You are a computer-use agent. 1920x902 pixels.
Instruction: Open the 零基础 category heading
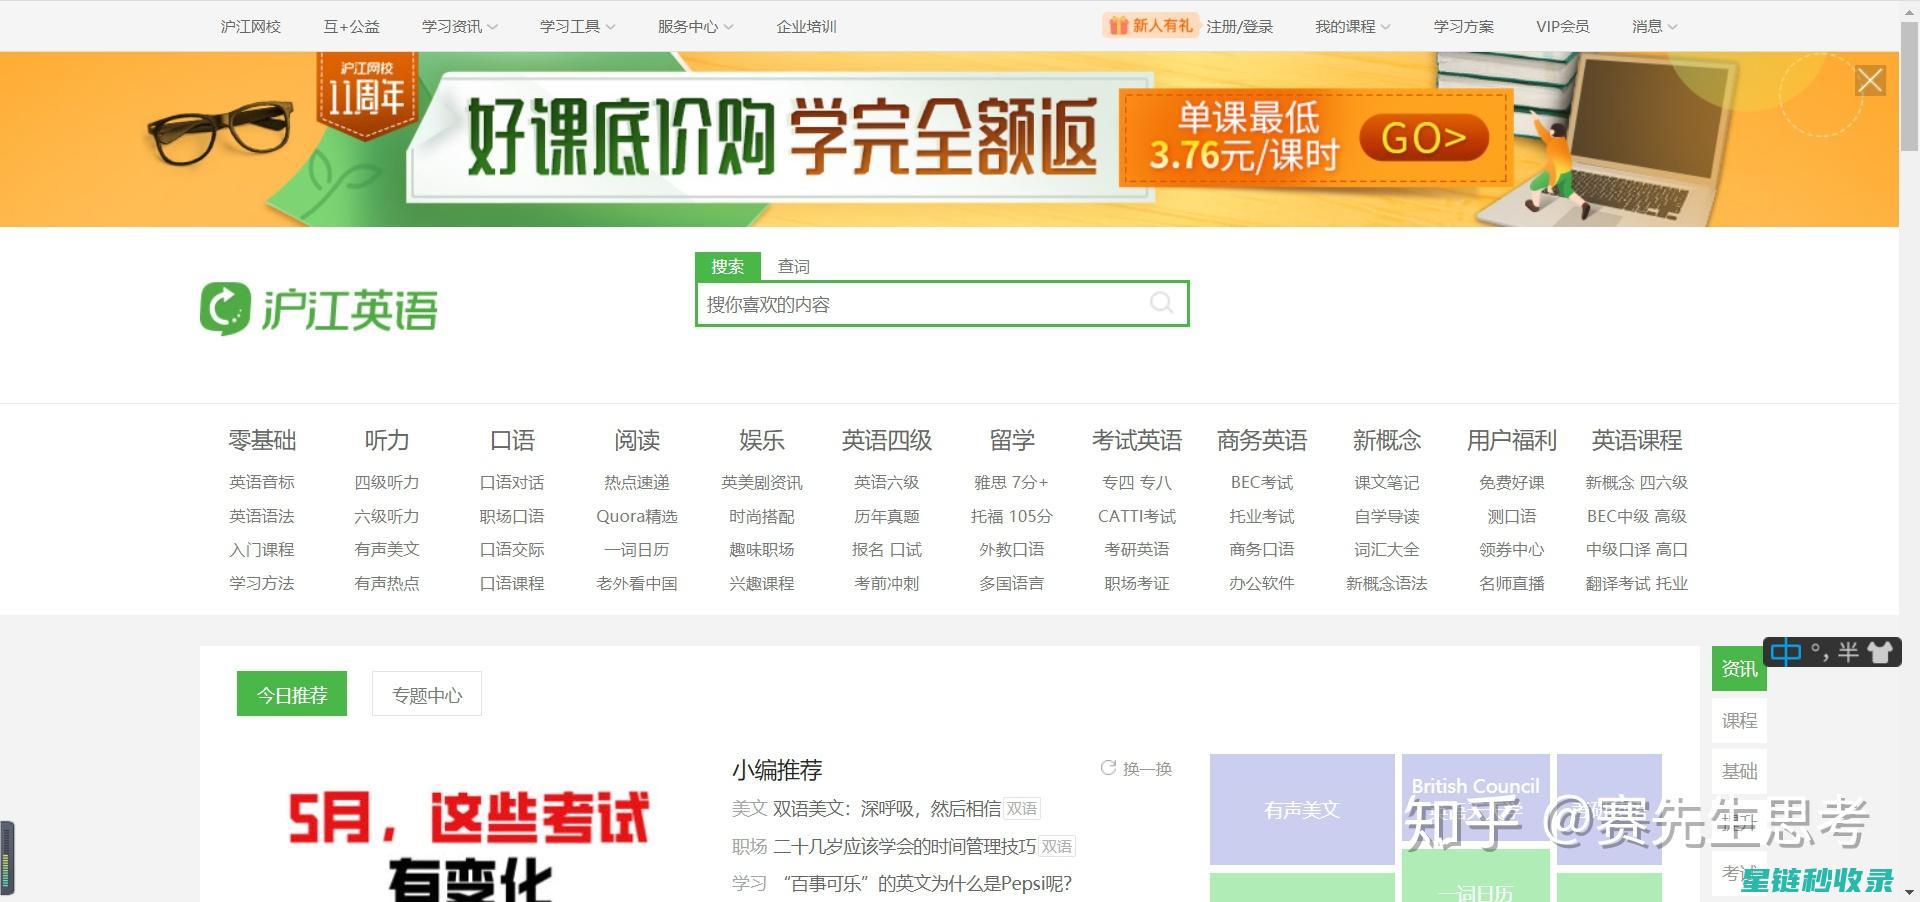(x=262, y=440)
